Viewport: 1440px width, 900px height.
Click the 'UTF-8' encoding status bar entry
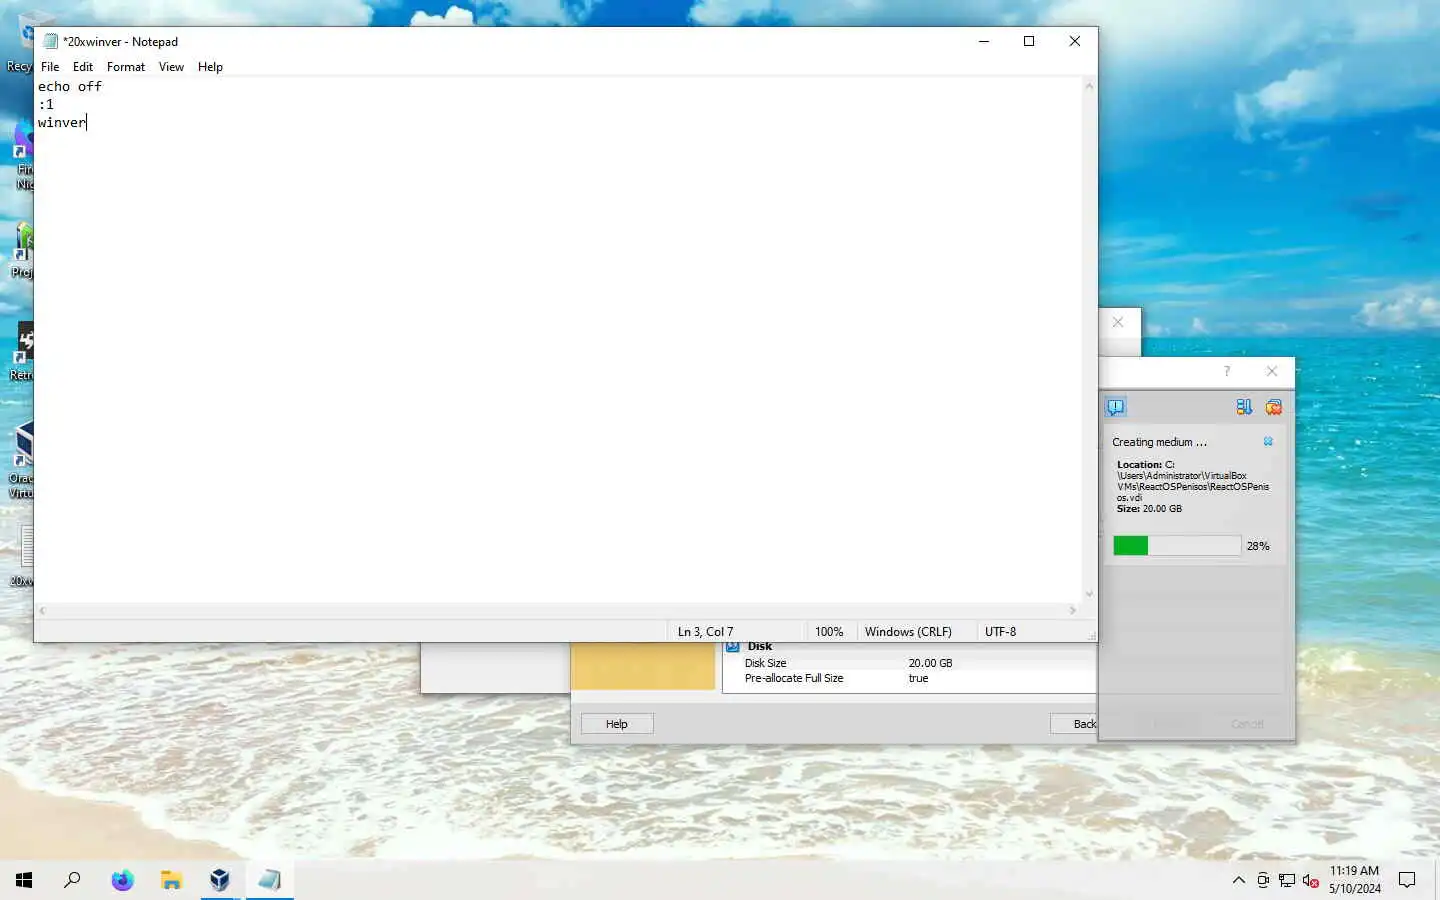click(x=1000, y=632)
